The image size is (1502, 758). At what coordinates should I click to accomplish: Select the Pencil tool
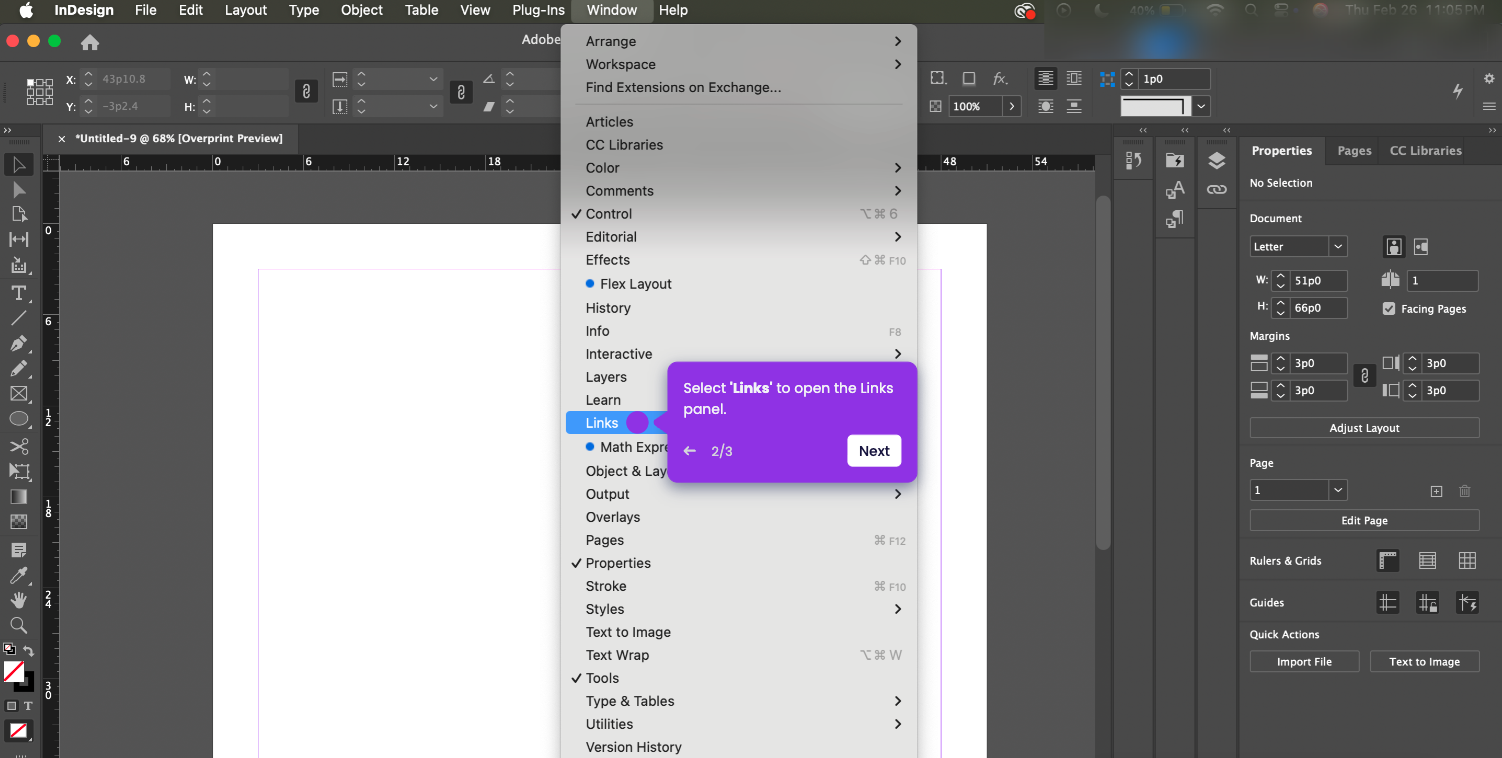point(19,369)
